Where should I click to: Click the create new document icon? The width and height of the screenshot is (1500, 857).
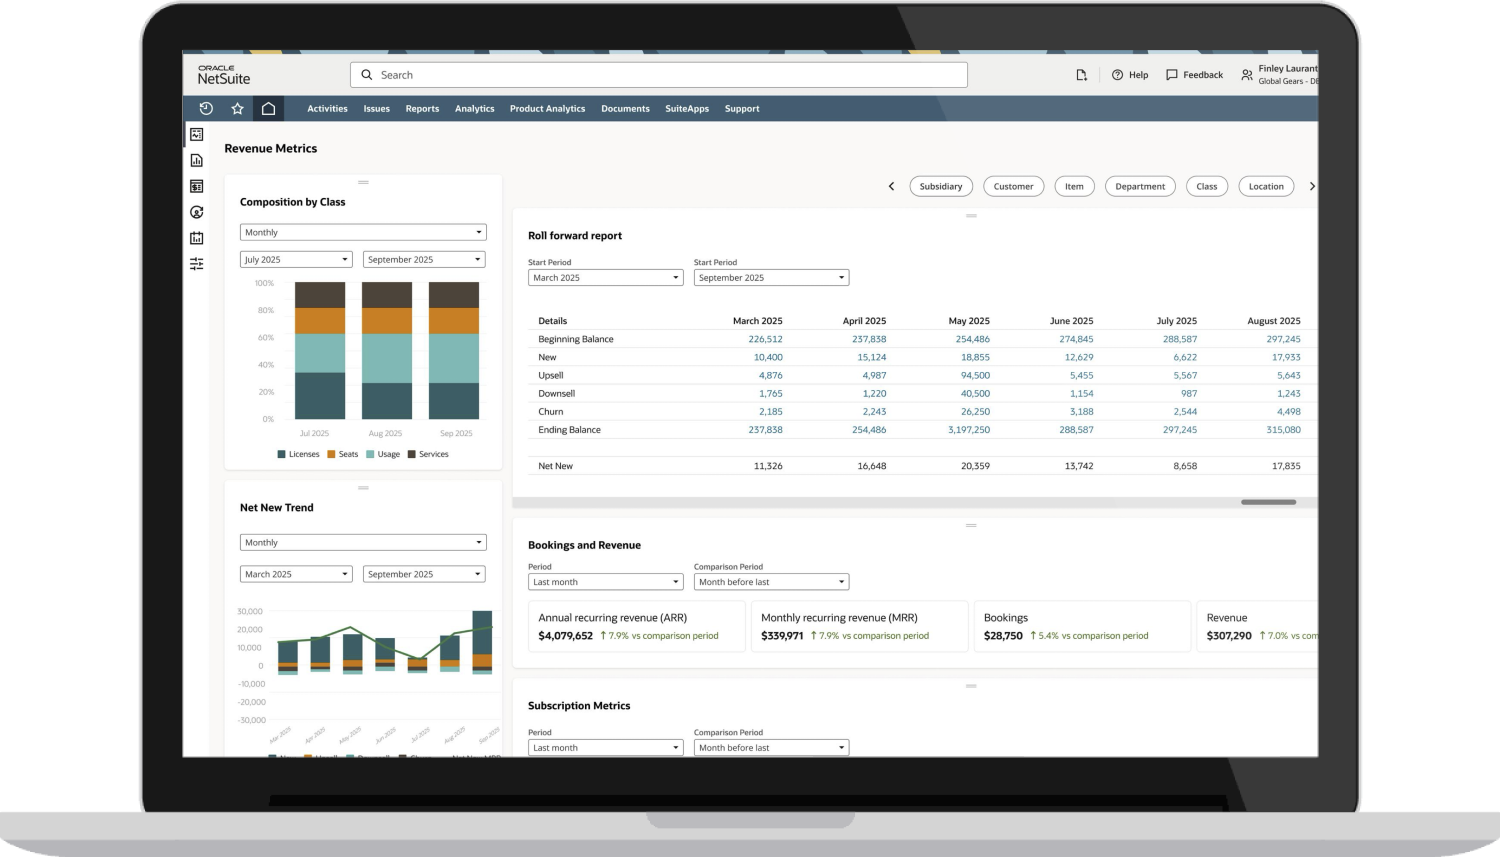coord(1081,75)
